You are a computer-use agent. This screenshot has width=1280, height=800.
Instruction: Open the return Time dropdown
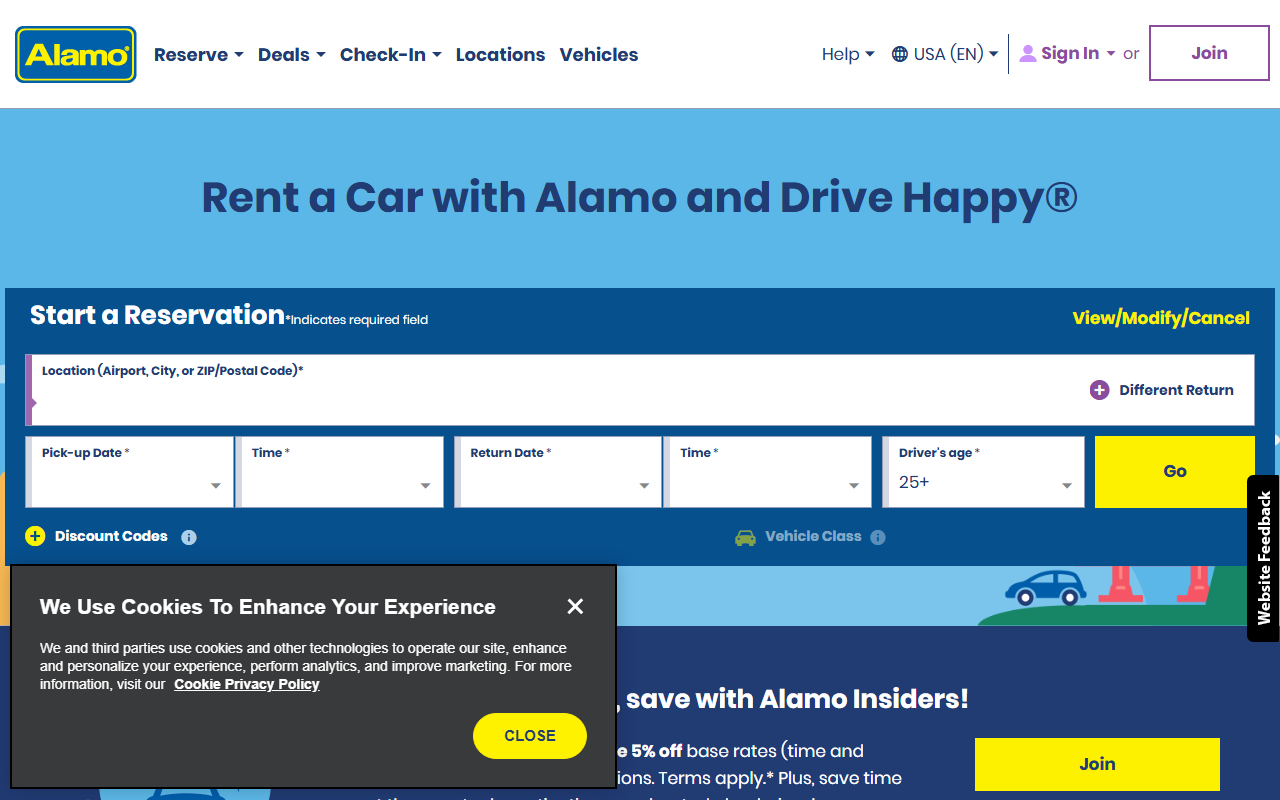point(768,472)
